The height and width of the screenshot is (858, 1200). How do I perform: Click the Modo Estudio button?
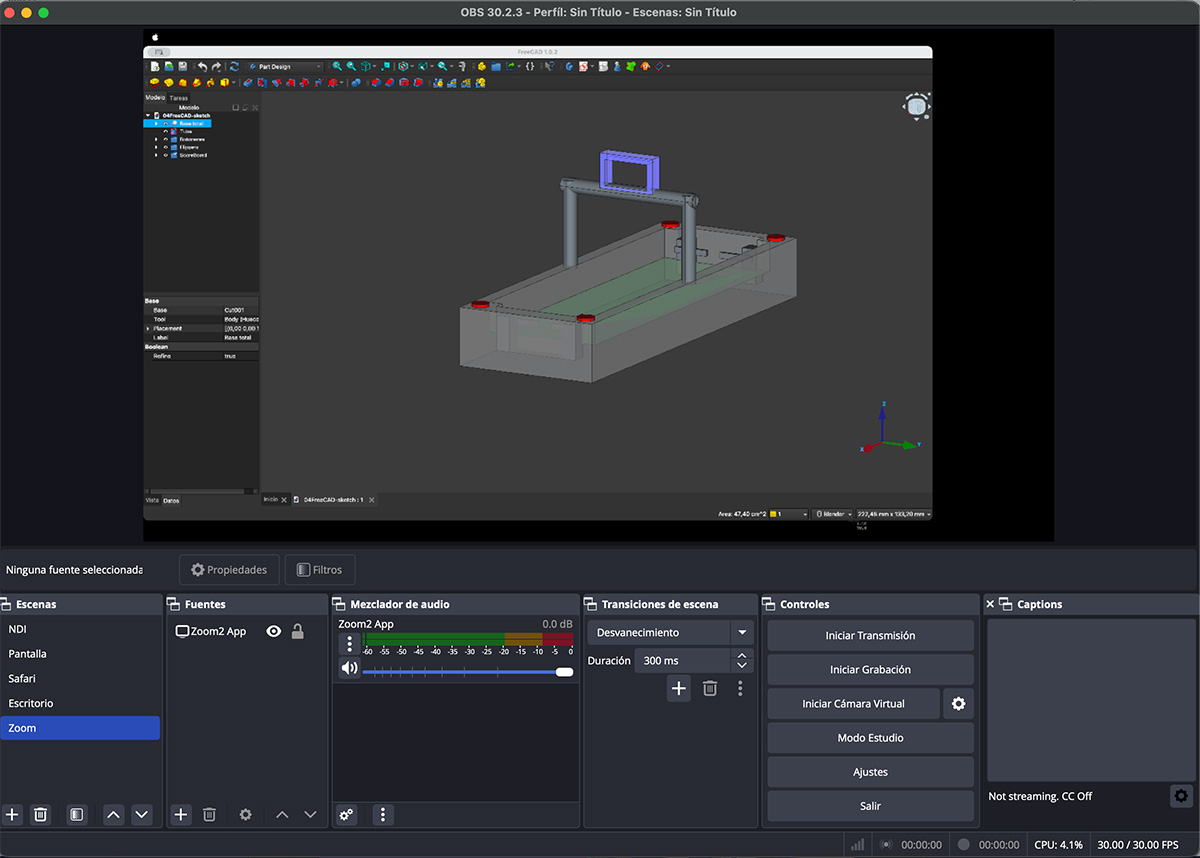pyautogui.click(x=870, y=738)
